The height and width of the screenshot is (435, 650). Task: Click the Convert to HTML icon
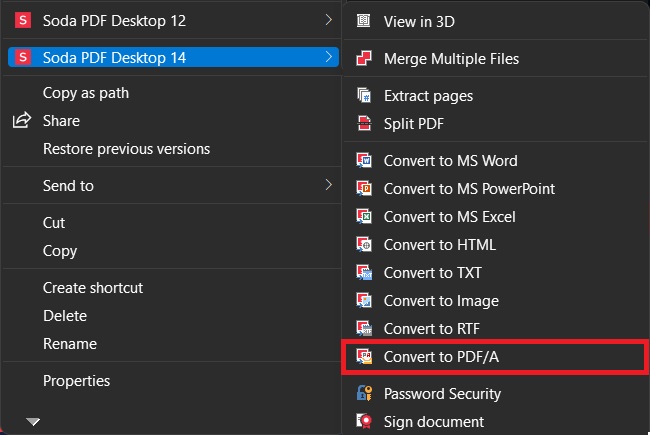click(x=364, y=244)
